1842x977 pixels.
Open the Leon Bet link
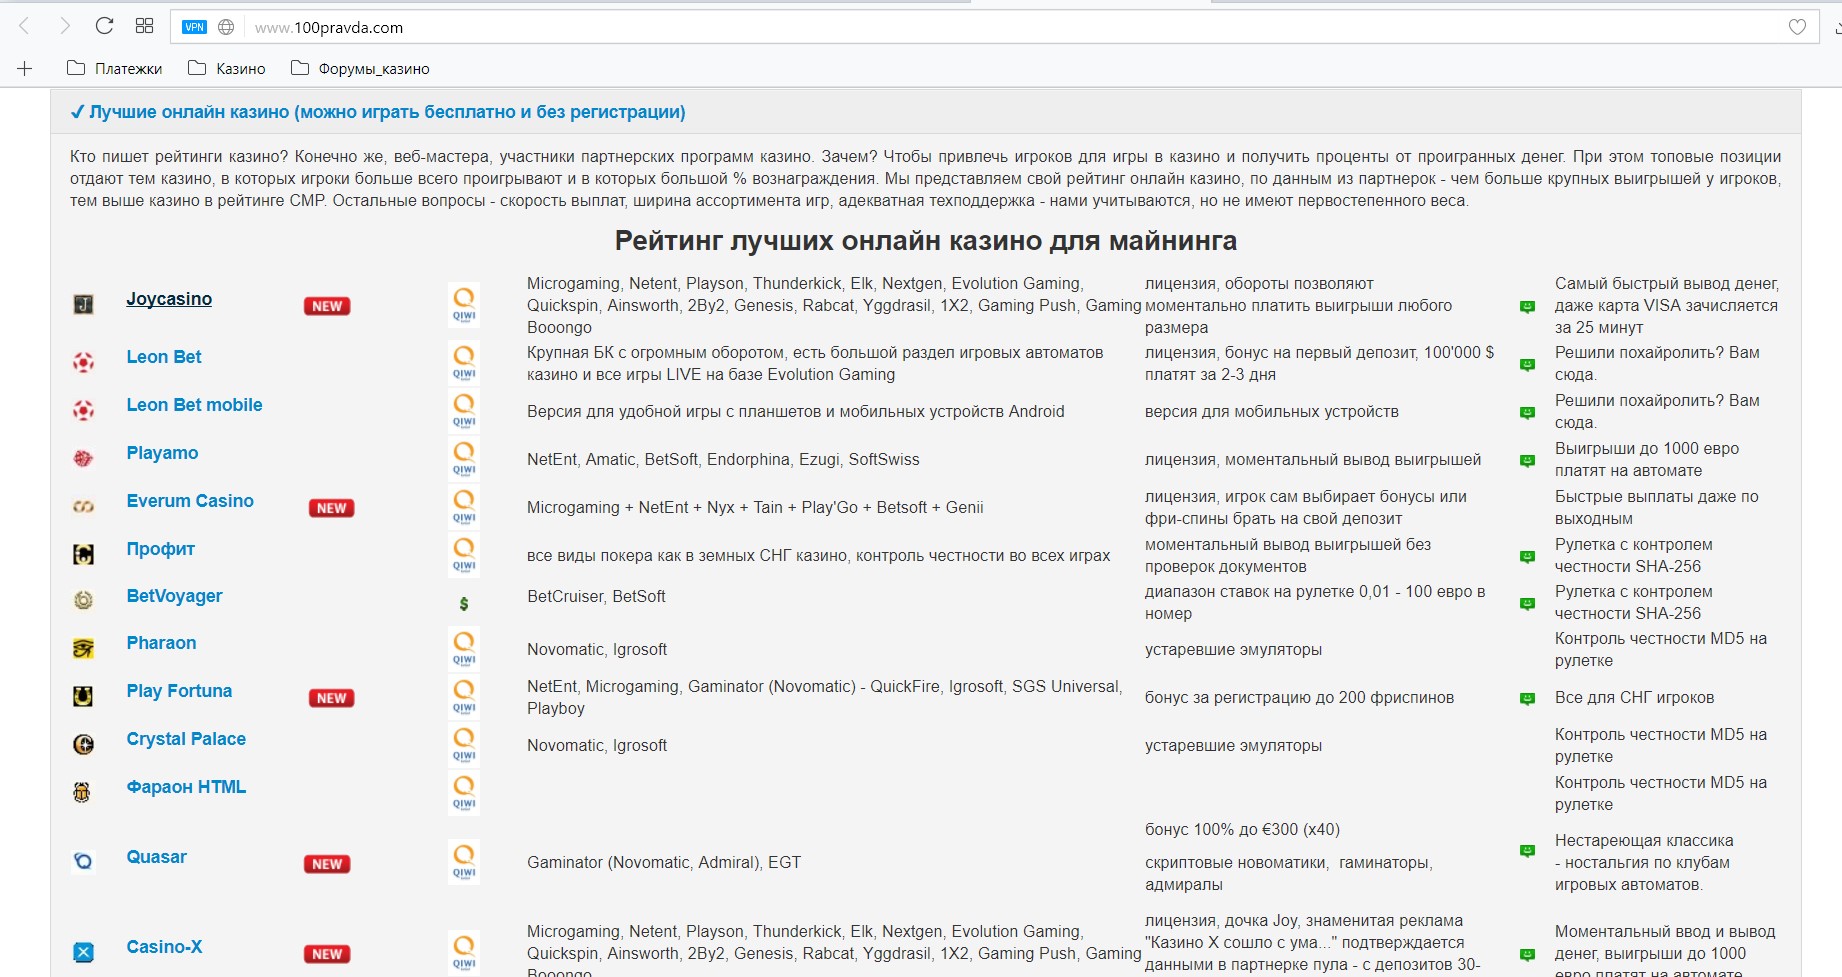(164, 357)
